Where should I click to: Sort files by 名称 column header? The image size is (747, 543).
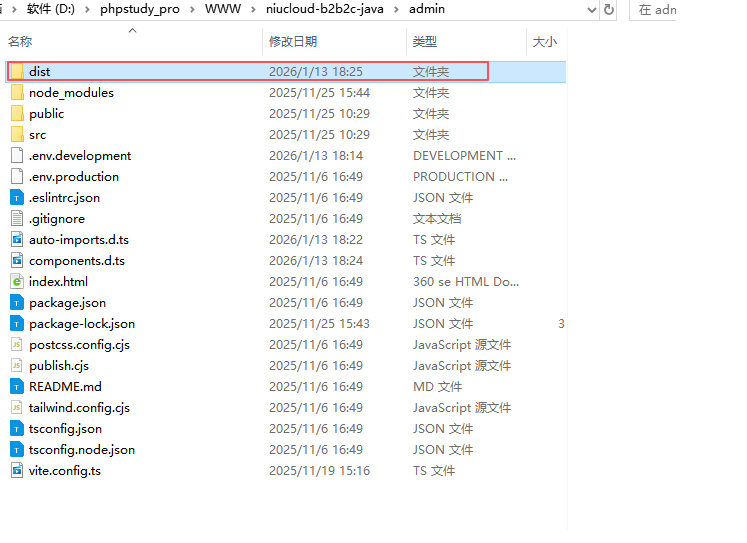point(20,42)
